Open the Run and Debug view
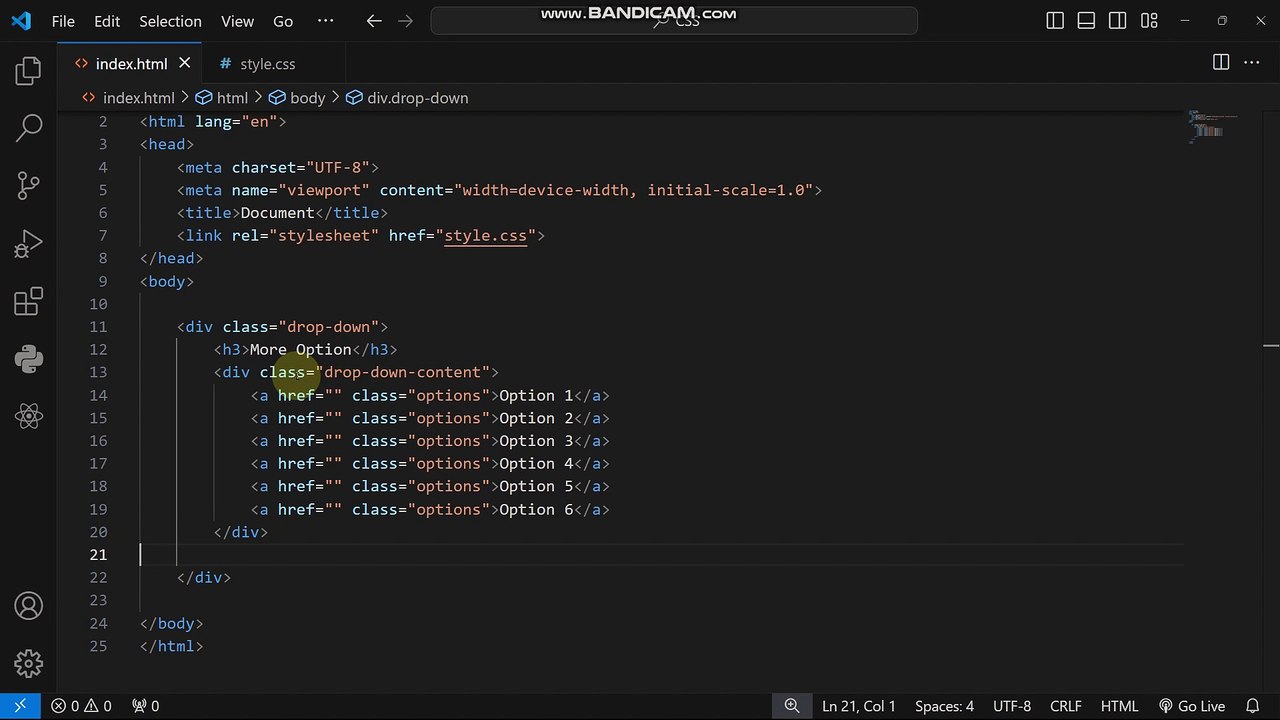Viewport: 1280px width, 720px height. (28, 243)
